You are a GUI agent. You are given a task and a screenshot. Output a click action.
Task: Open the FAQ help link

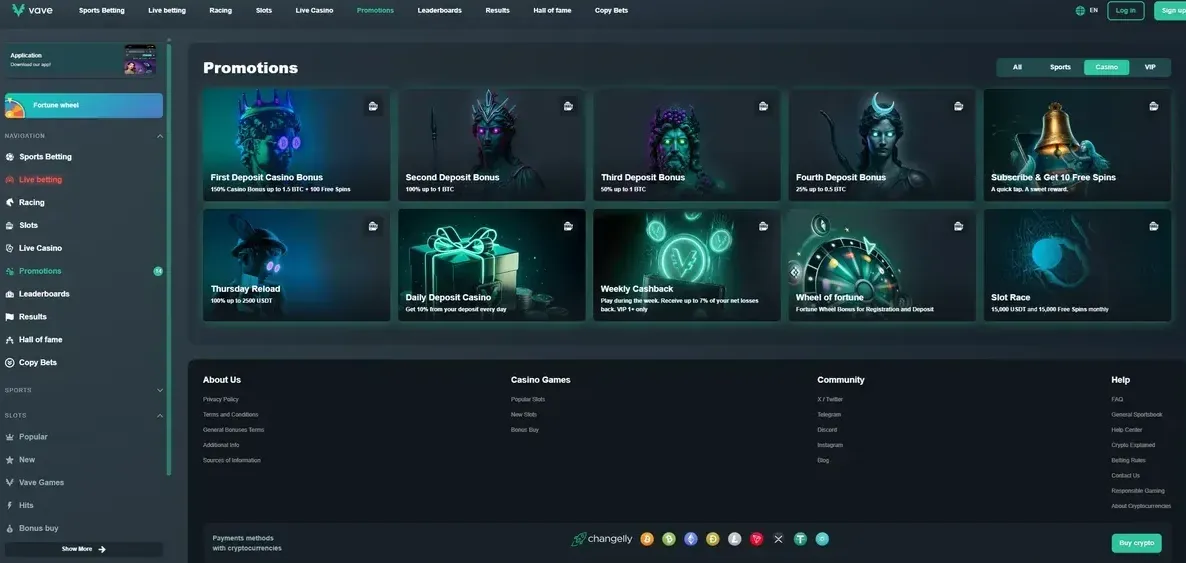pos(1117,400)
